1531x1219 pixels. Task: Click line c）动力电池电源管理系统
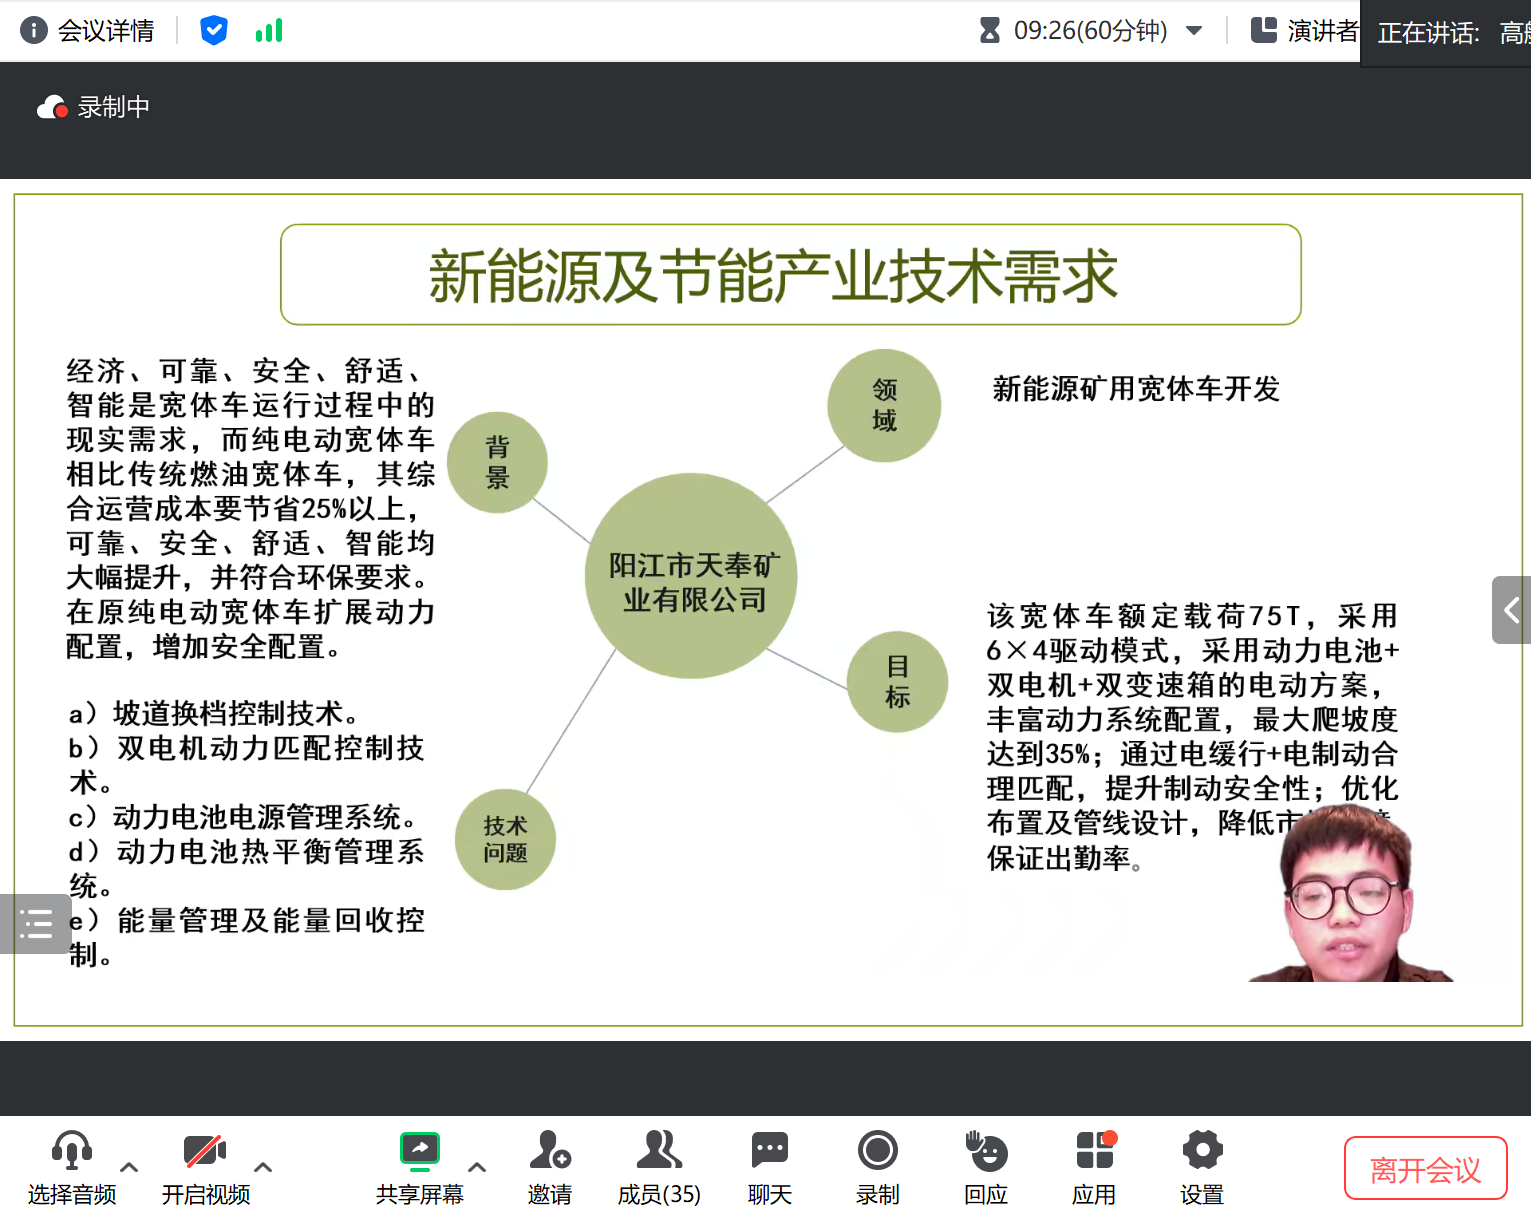[x=245, y=817]
